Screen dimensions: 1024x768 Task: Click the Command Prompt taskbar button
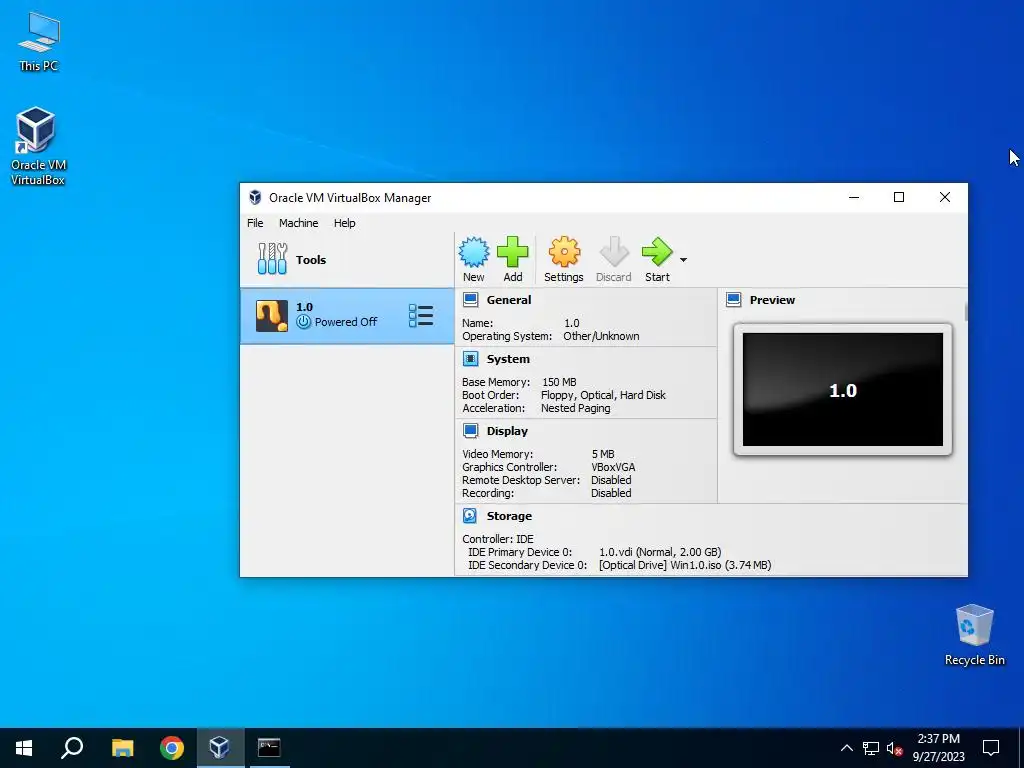pos(269,748)
